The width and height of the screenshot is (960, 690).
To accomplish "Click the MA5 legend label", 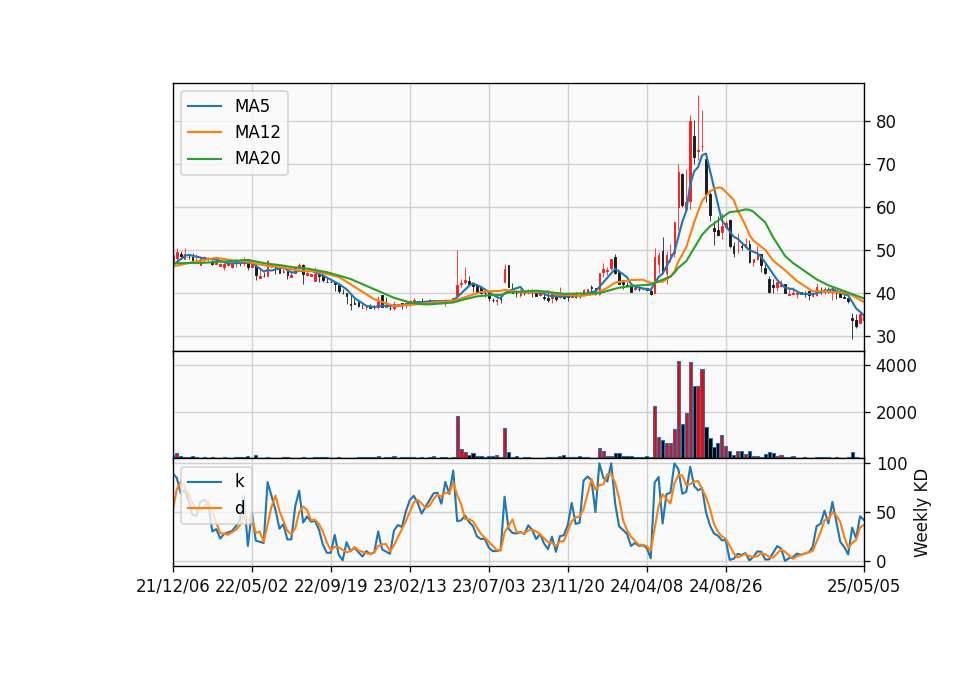I will click(x=252, y=106).
